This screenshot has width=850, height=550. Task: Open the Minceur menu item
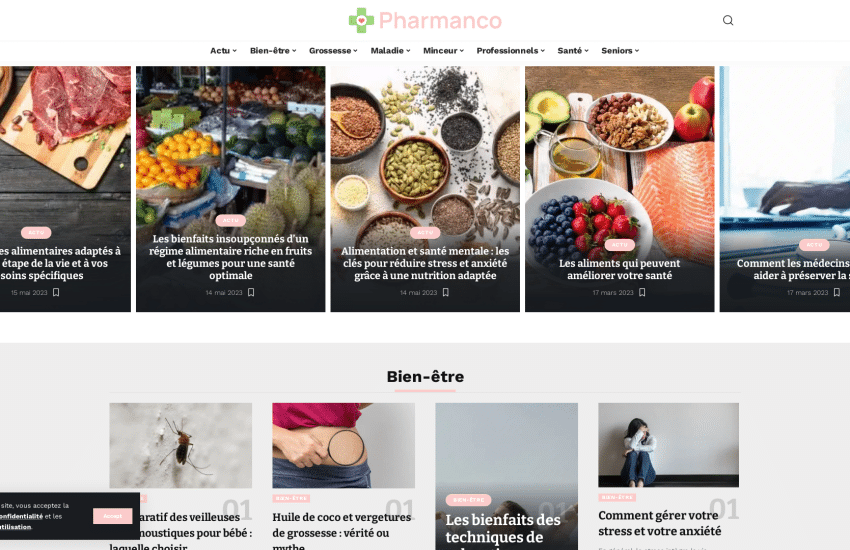(443, 50)
